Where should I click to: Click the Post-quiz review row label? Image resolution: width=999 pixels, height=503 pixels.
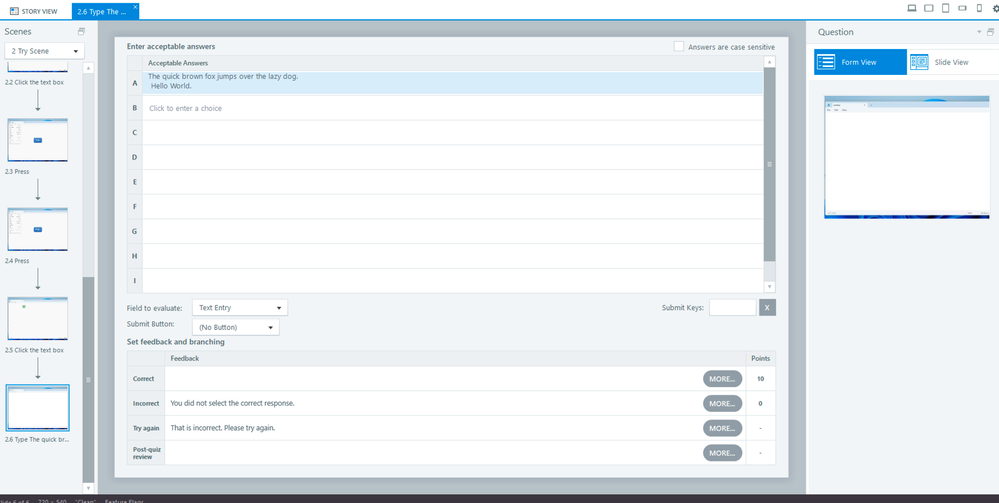click(x=147, y=453)
